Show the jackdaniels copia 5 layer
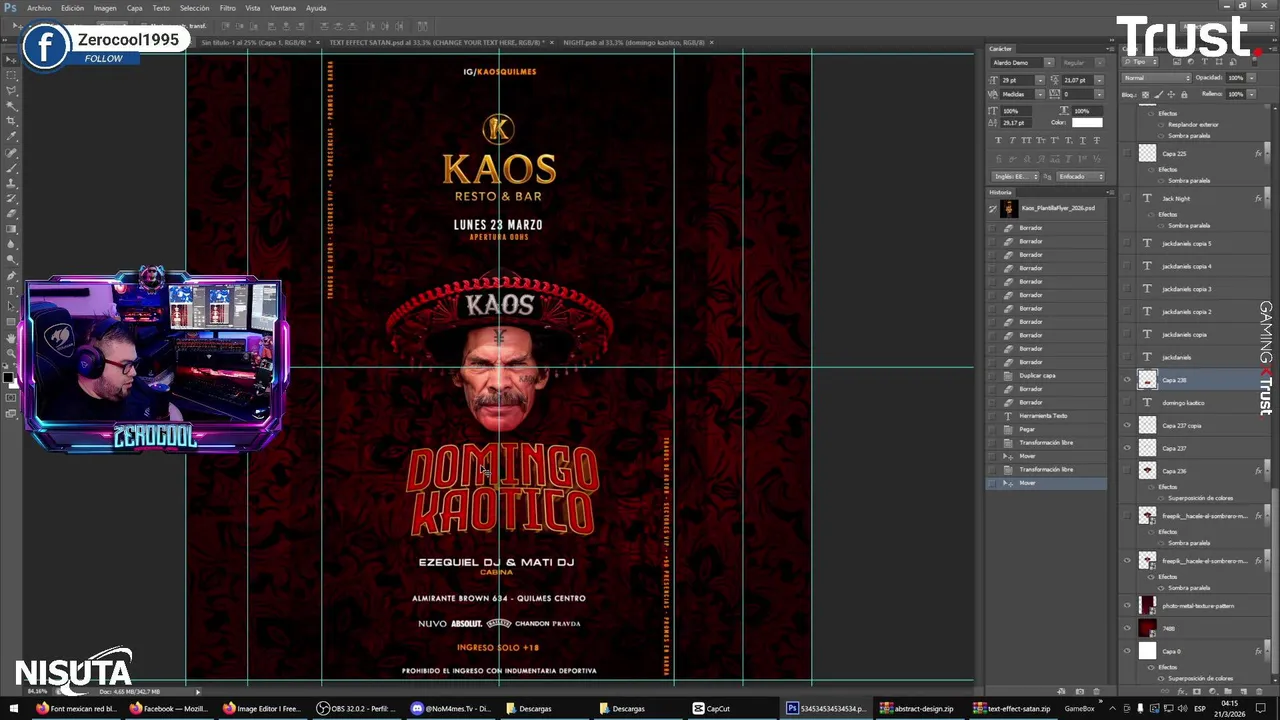This screenshot has width=1280, height=720. pos(1128,243)
